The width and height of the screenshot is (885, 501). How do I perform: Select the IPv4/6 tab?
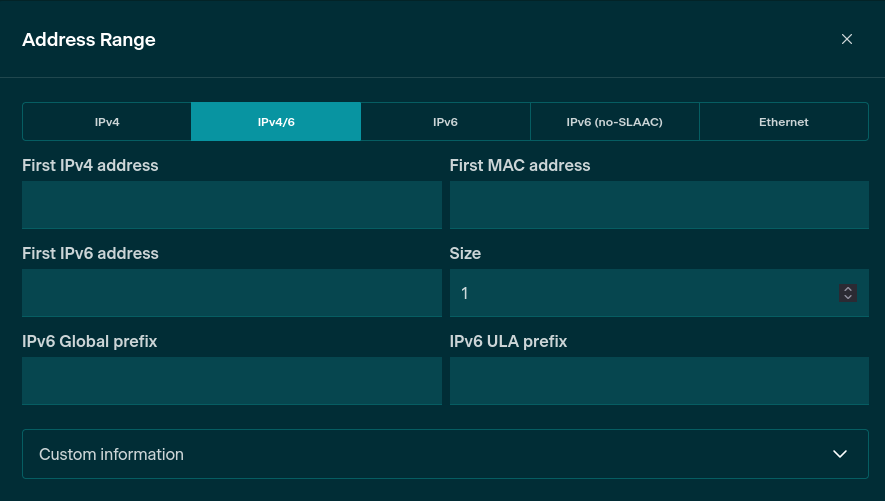click(276, 122)
